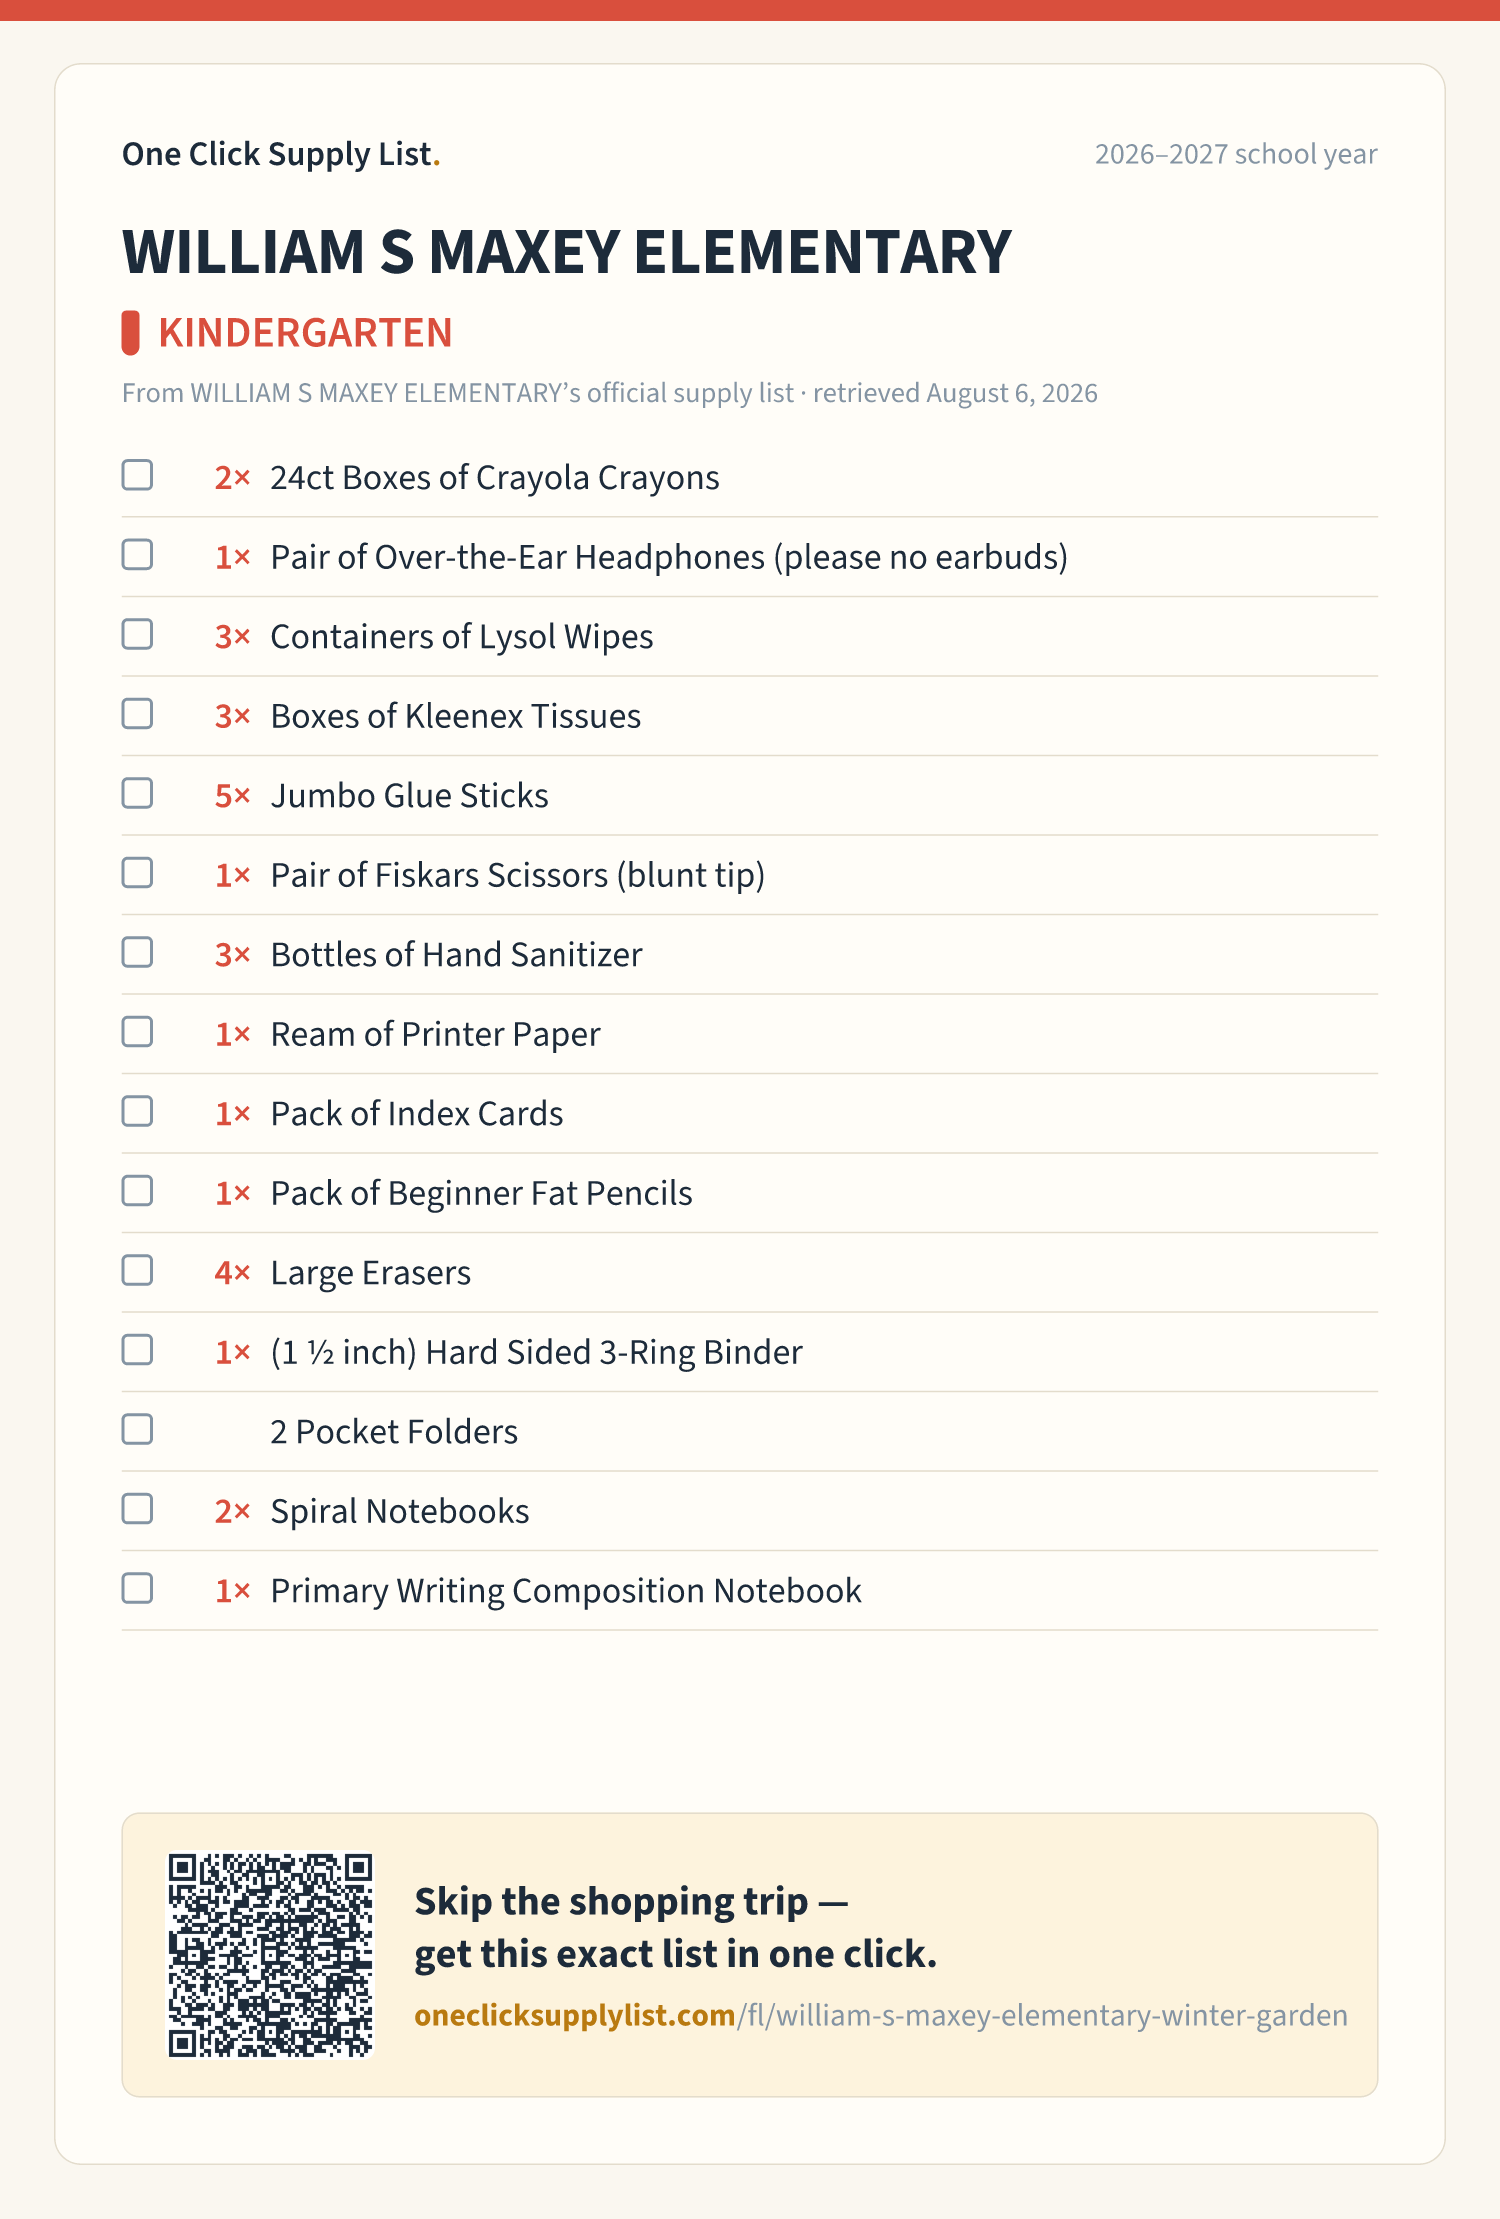Click the One Click Supply List logo

281,154
